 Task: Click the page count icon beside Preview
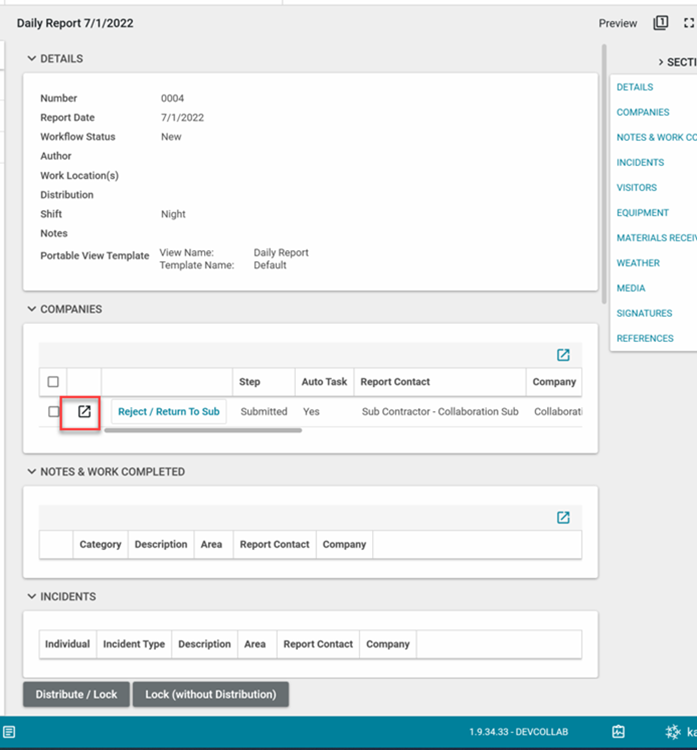pyautogui.click(x=660, y=23)
